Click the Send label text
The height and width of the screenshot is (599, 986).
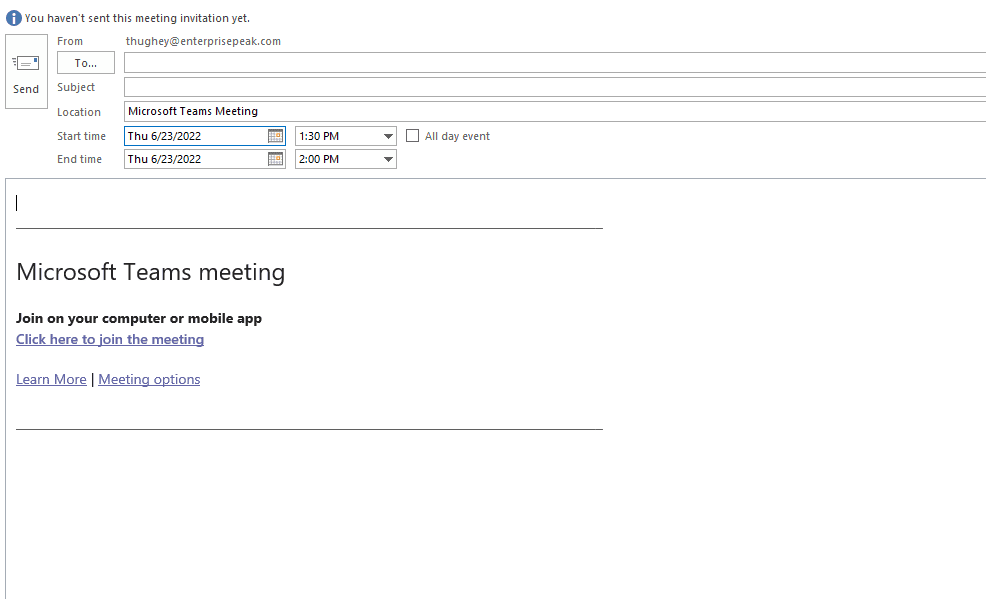pos(26,89)
